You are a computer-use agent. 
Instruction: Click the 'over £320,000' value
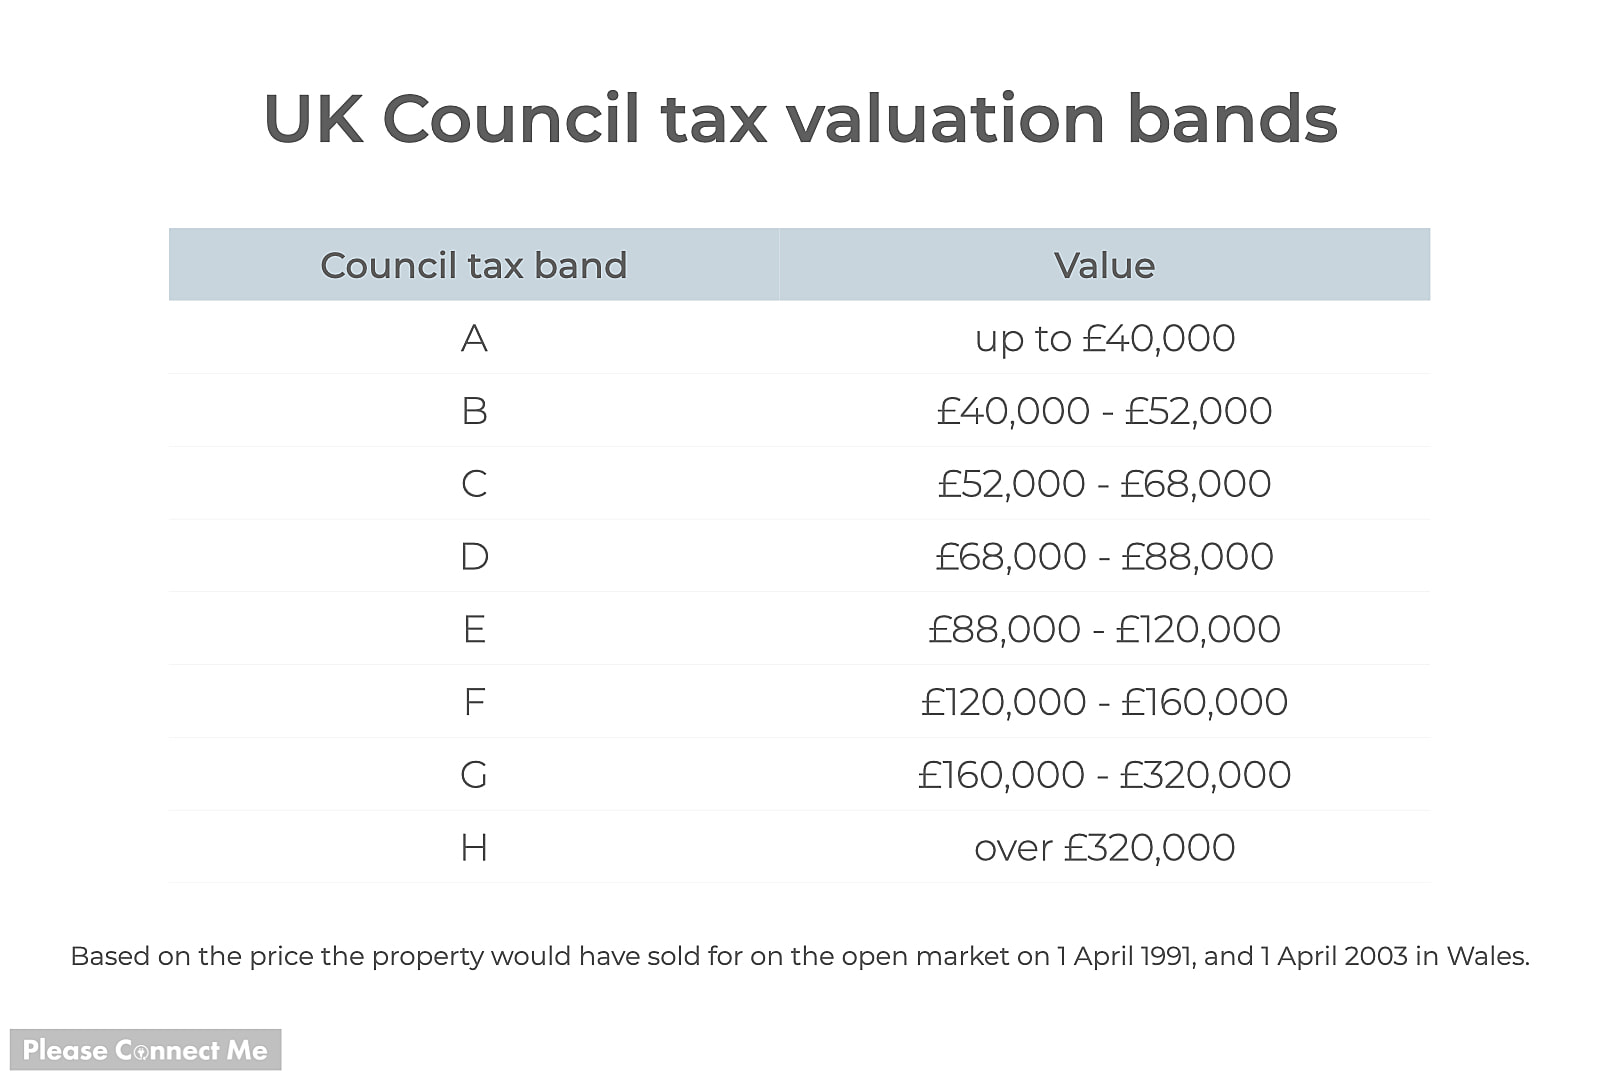(1104, 848)
